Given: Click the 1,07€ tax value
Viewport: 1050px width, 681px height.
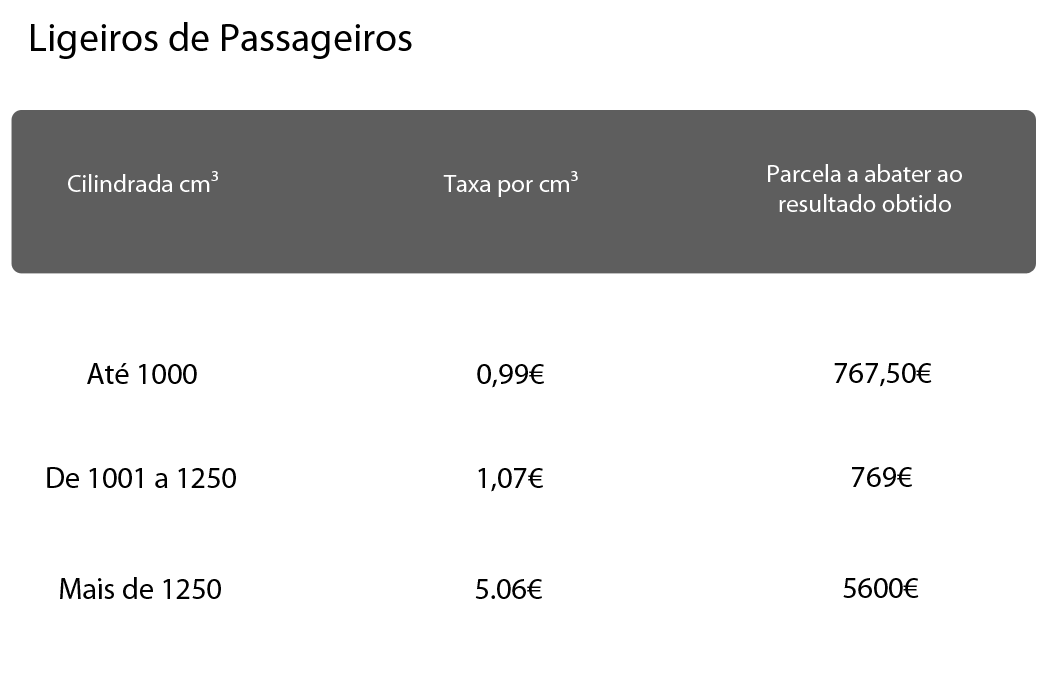Looking at the screenshot, I should point(510,479).
